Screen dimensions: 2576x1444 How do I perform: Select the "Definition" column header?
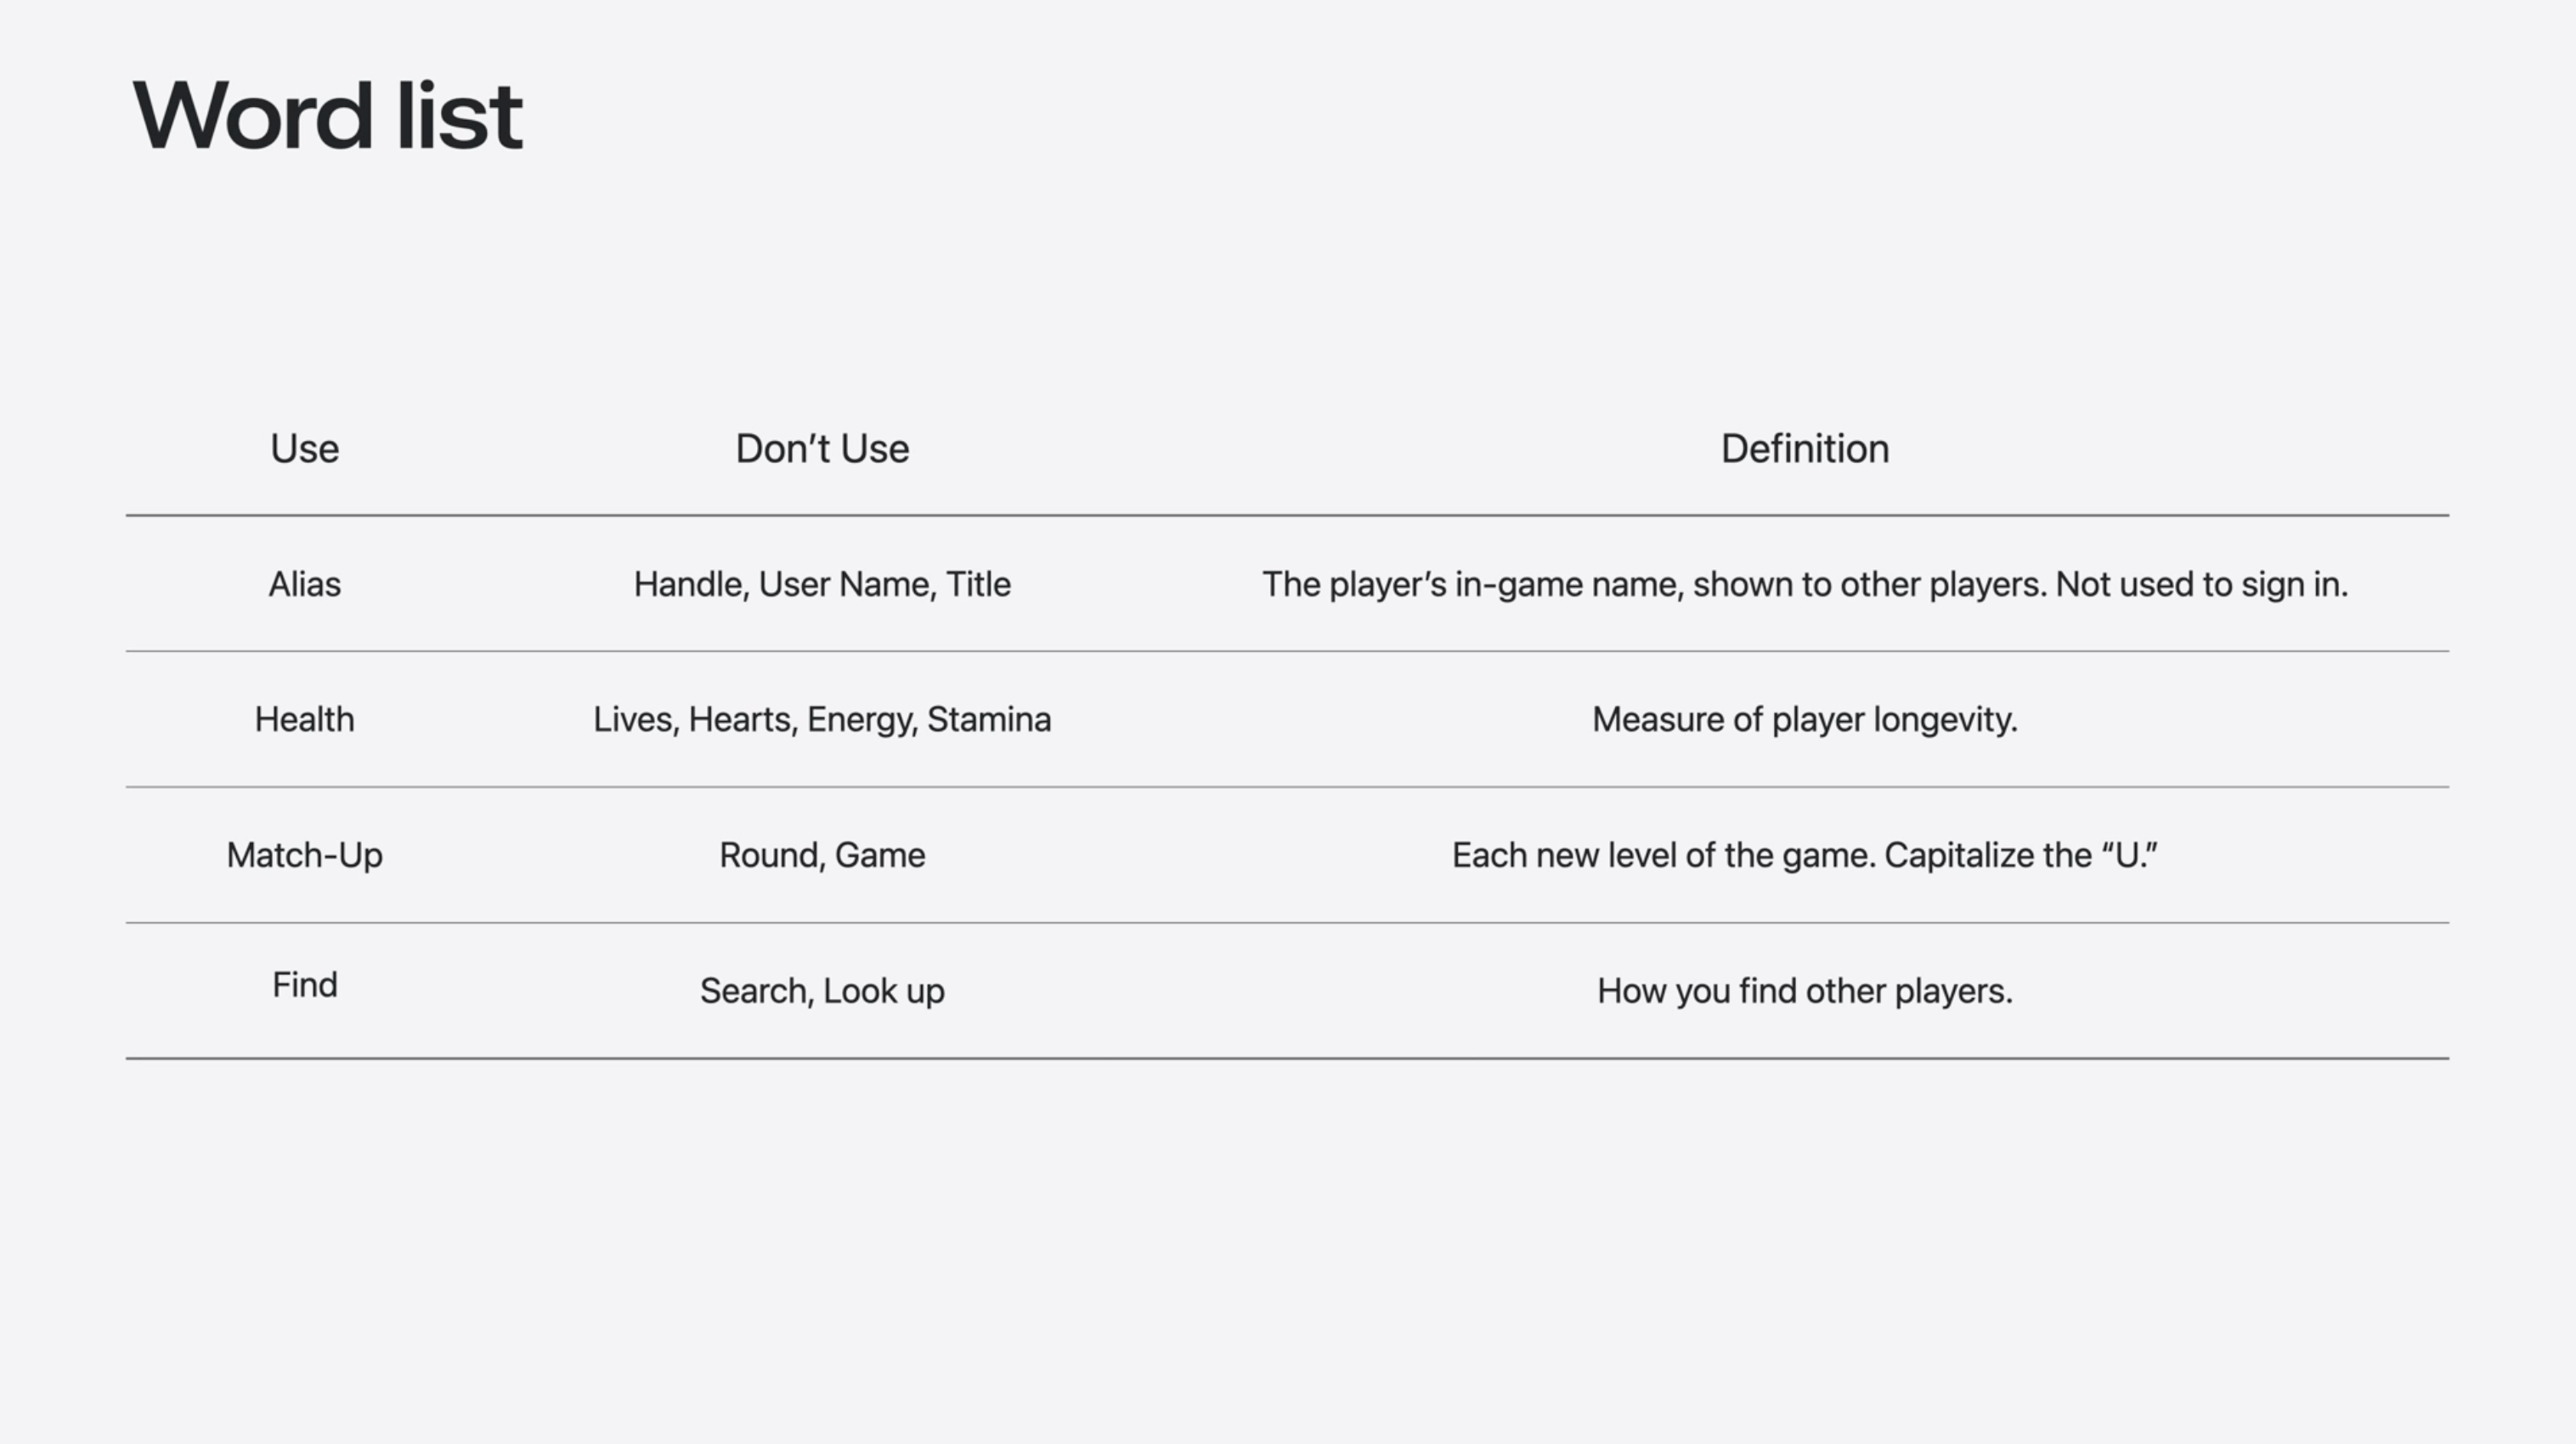pyautogui.click(x=1804, y=449)
